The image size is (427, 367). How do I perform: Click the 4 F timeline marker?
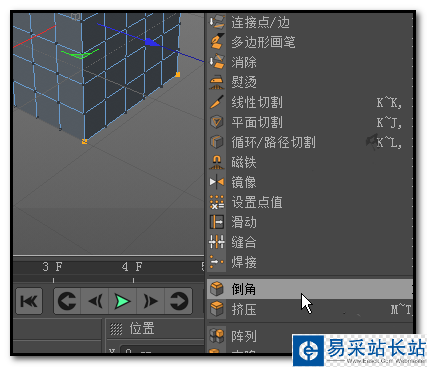[x=132, y=267]
